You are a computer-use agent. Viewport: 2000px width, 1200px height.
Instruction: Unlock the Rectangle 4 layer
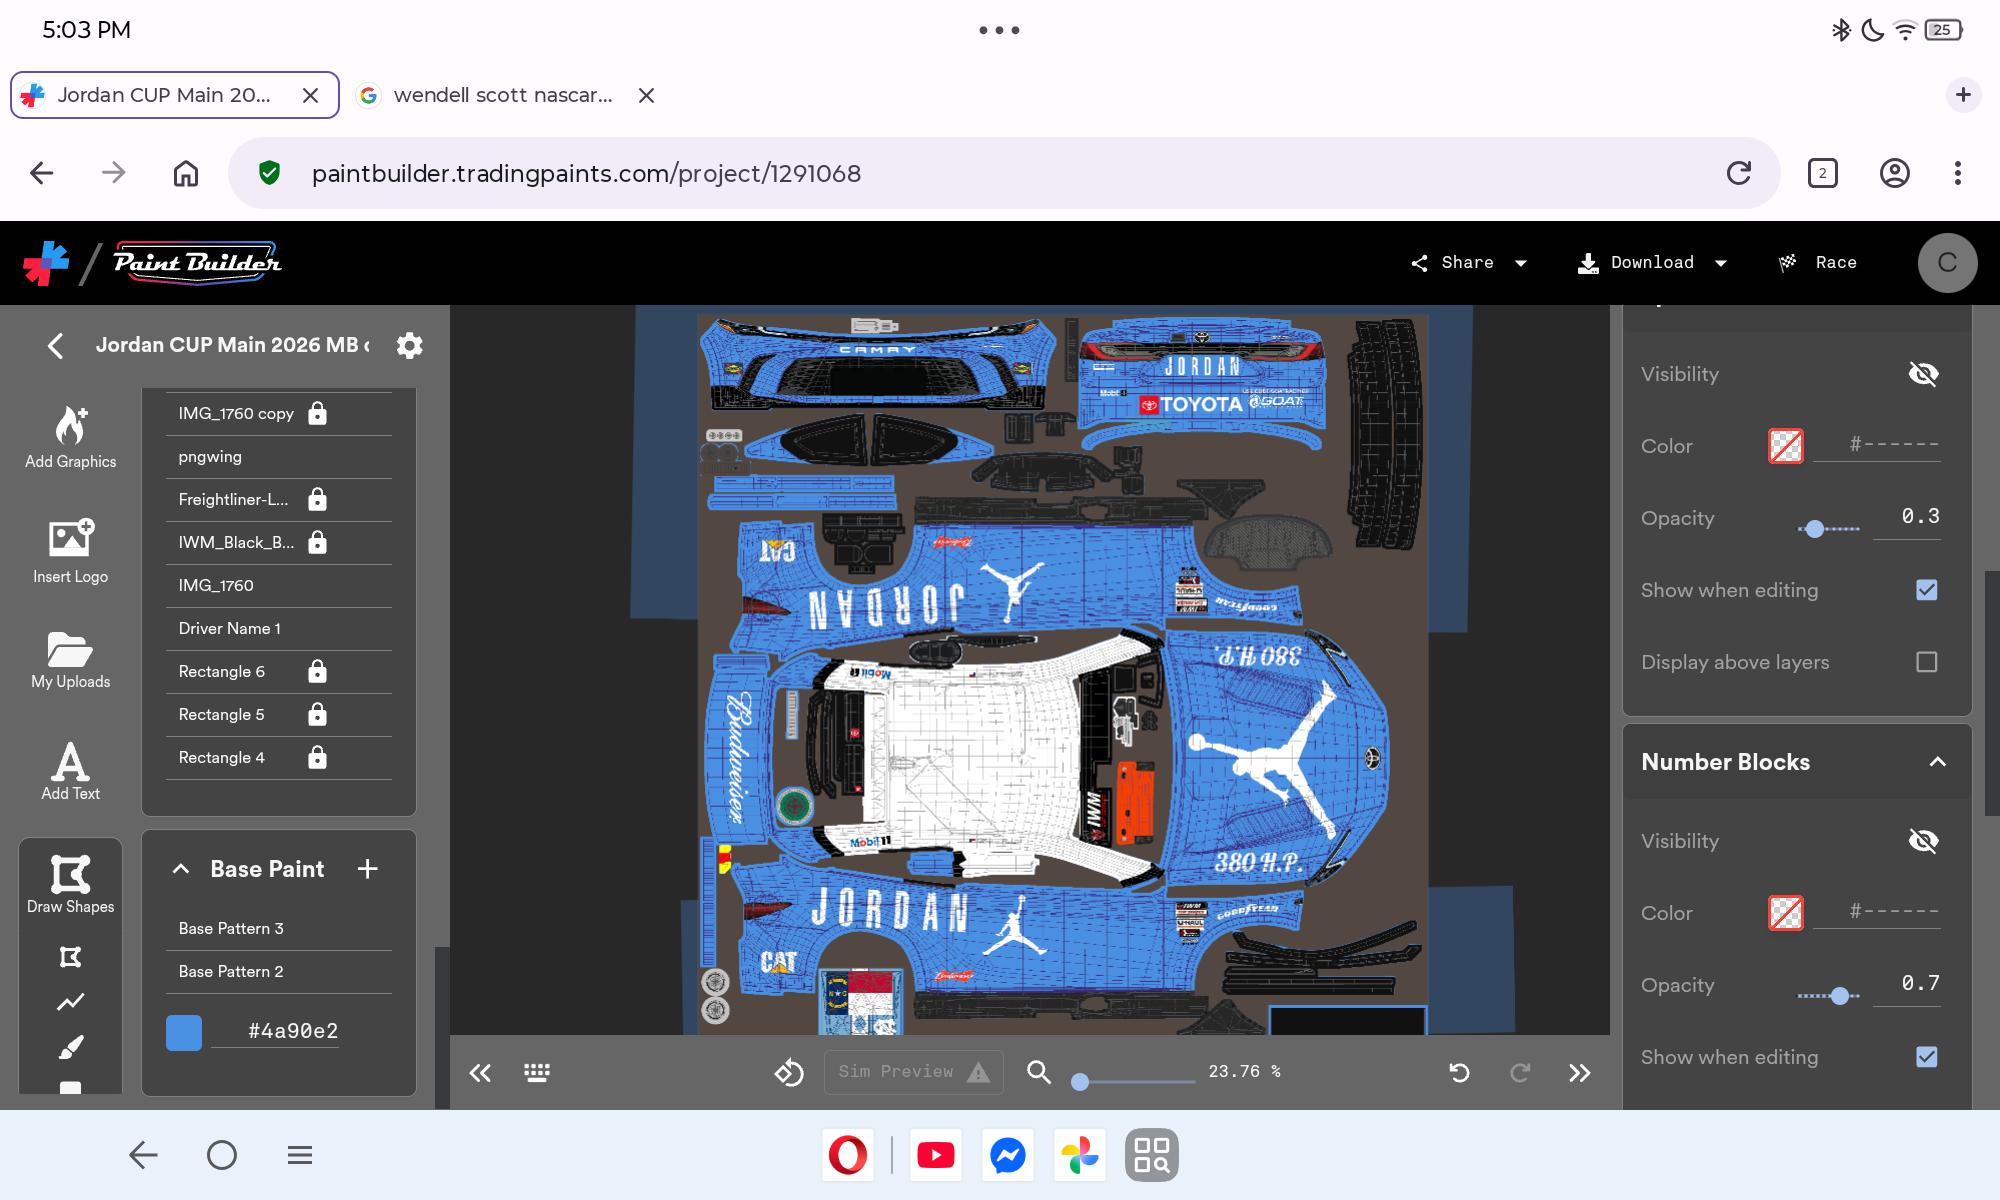(318, 757)
